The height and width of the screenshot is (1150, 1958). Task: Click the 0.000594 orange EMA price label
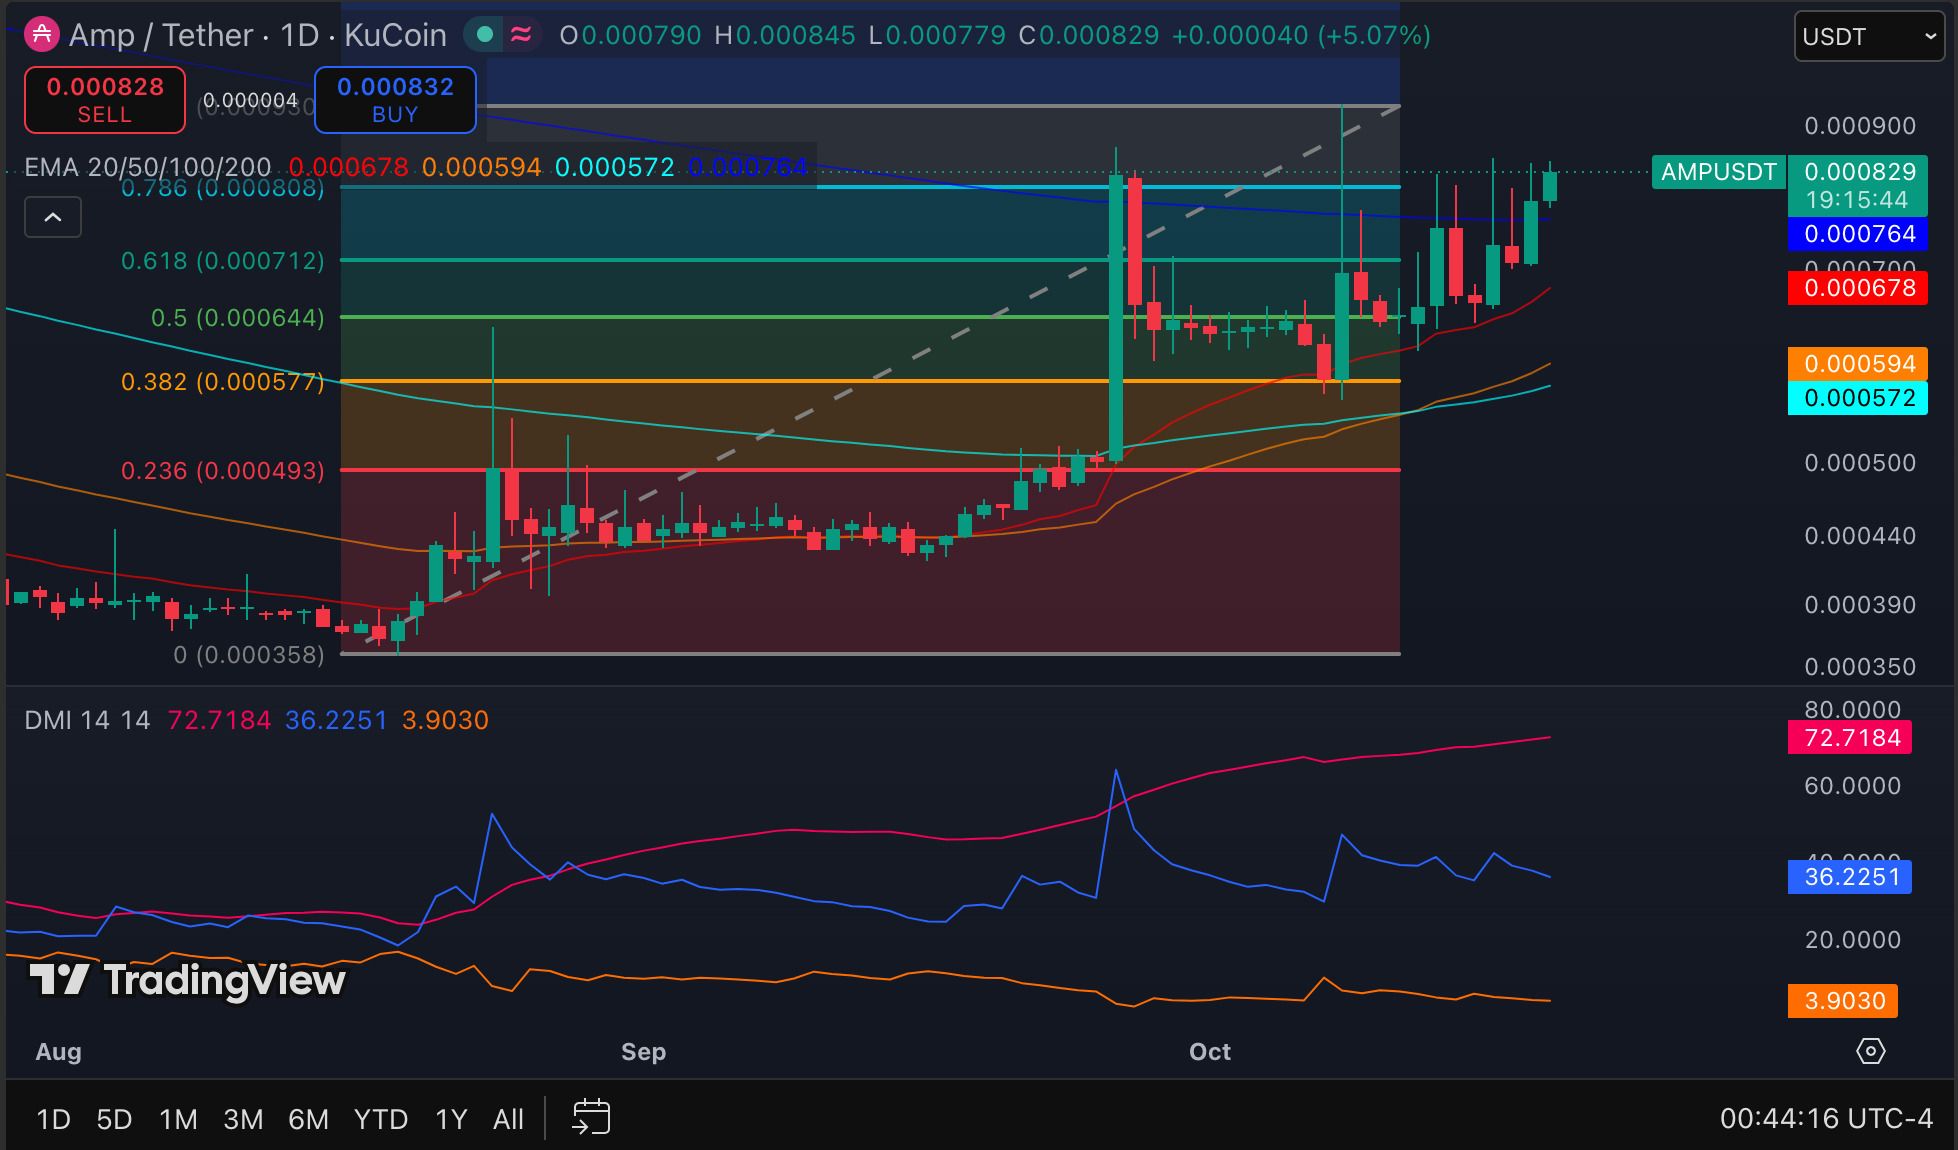pyautogui.click(x=1859, y=364)
